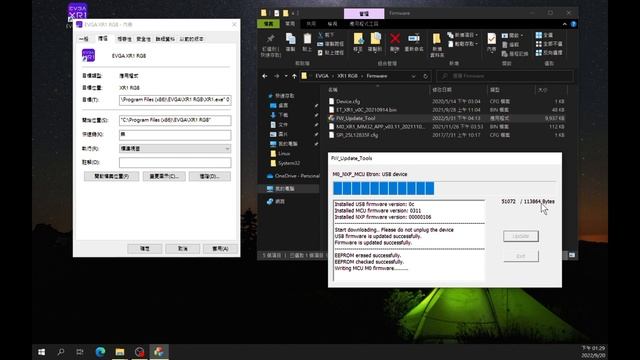The width and height of the screenshot is (640, 360).
Task: Click the Comment field in Properties
Action: click(175, 162)
